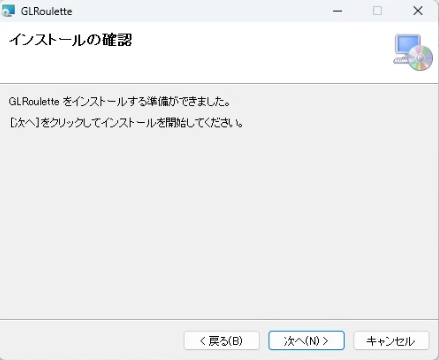This screenshot has height=360, width=439.
Task: Click the greyed-out maximize box
Action: point(377,11)
